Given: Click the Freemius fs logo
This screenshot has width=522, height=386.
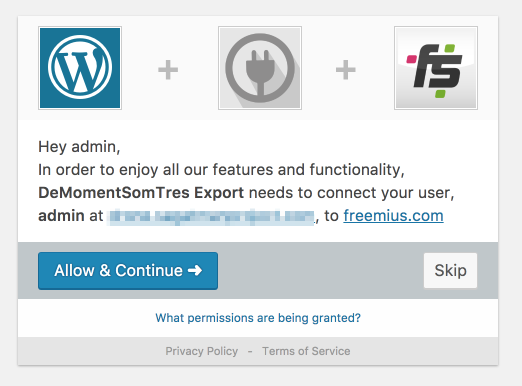Looking at the screenshot, I should click(x=436, y=68).
